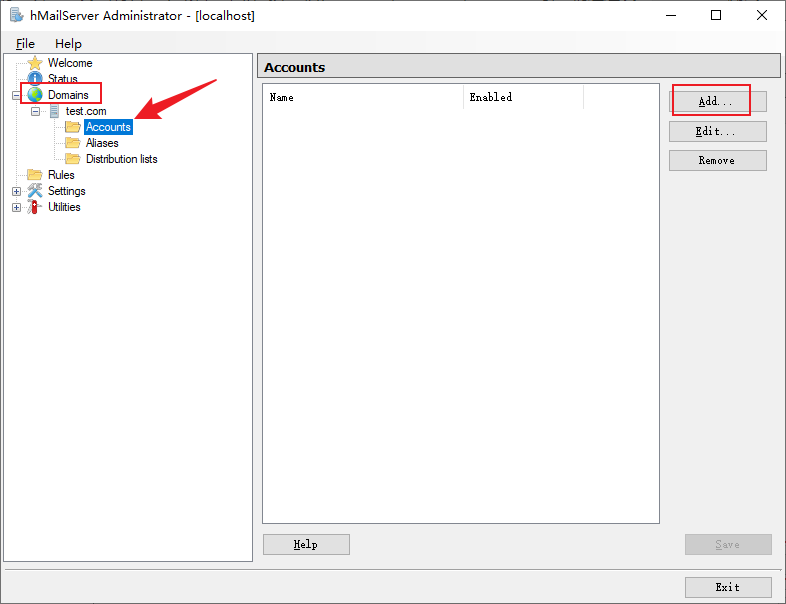Select the Accounts tree label
The height and width of the screenshot is (604, 786).
[x=108, y=127]
